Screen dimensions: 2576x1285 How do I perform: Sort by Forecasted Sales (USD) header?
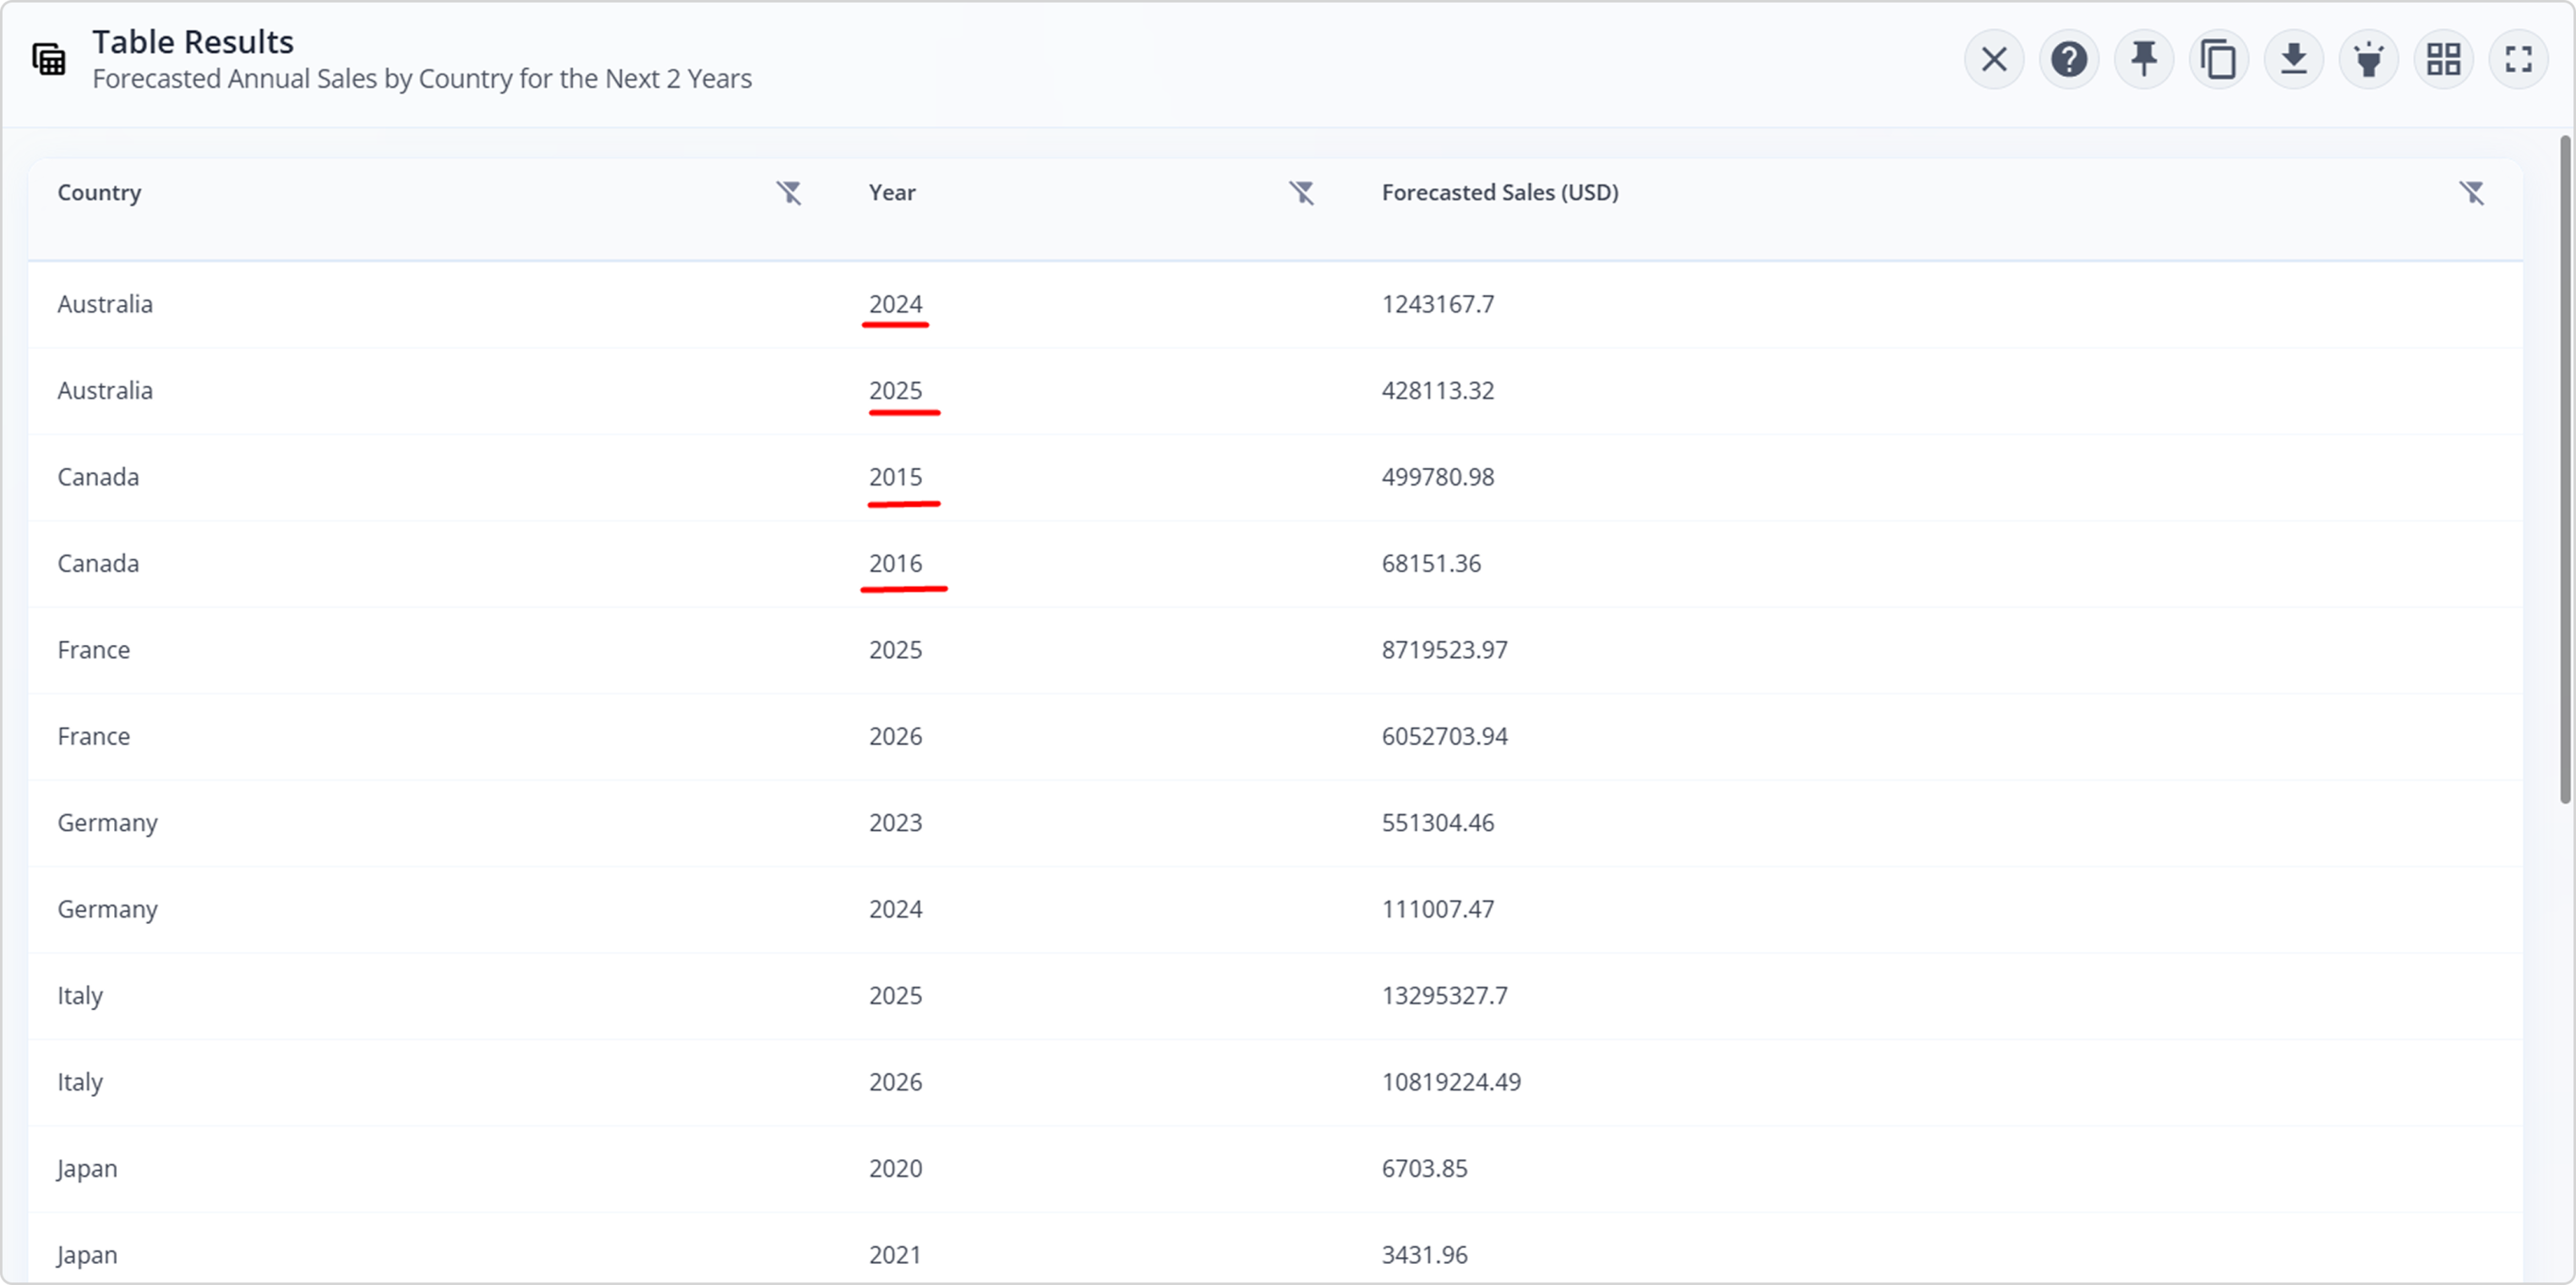(1499, 192)
